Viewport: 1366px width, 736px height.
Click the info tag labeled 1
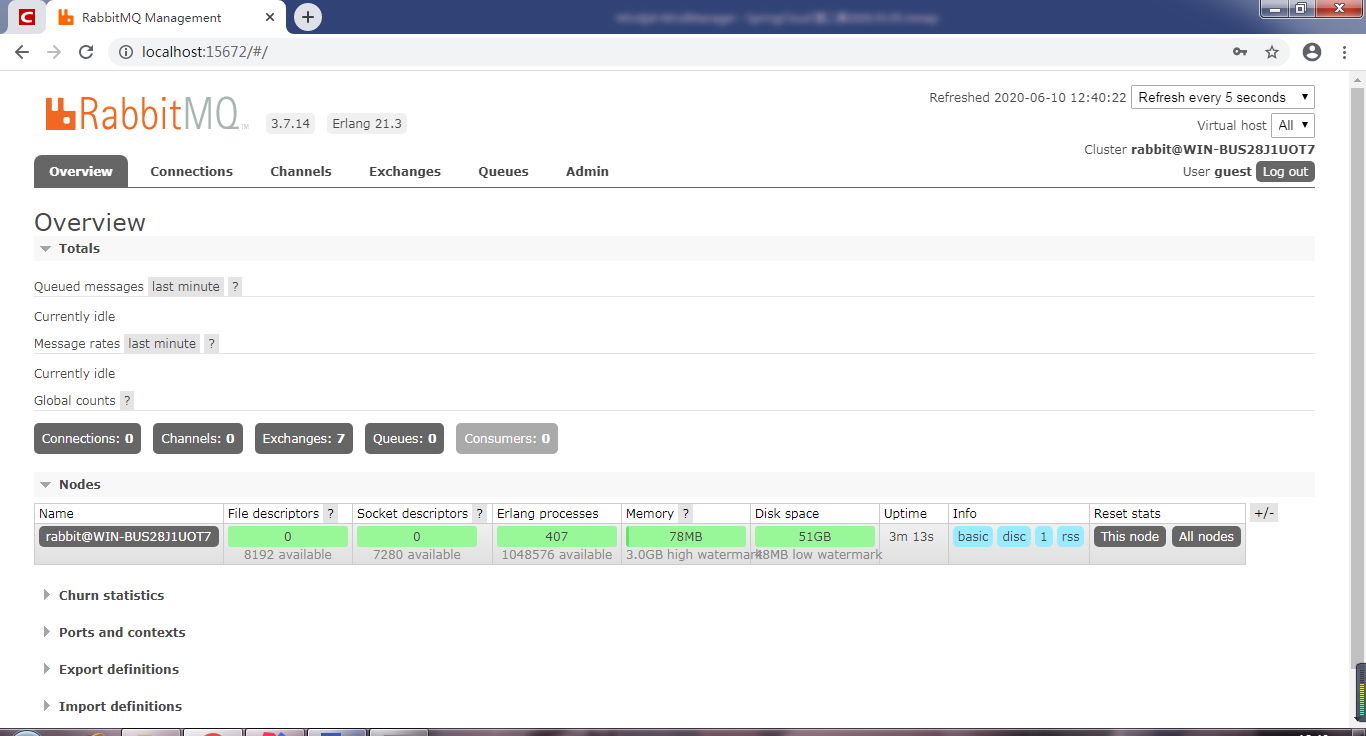(x=1044, y=536)
